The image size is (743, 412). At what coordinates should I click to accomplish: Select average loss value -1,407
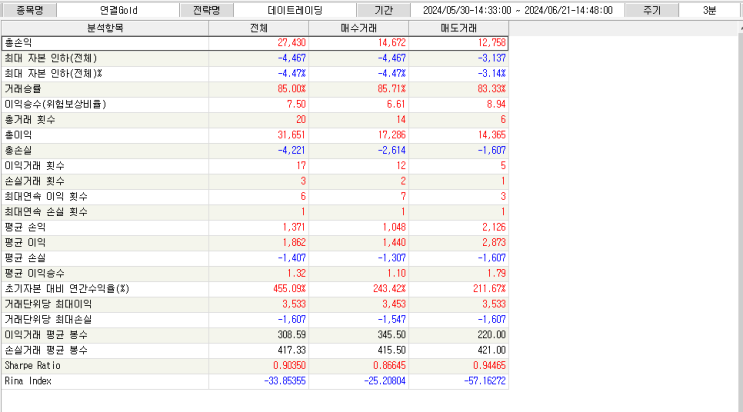[291, 258]
